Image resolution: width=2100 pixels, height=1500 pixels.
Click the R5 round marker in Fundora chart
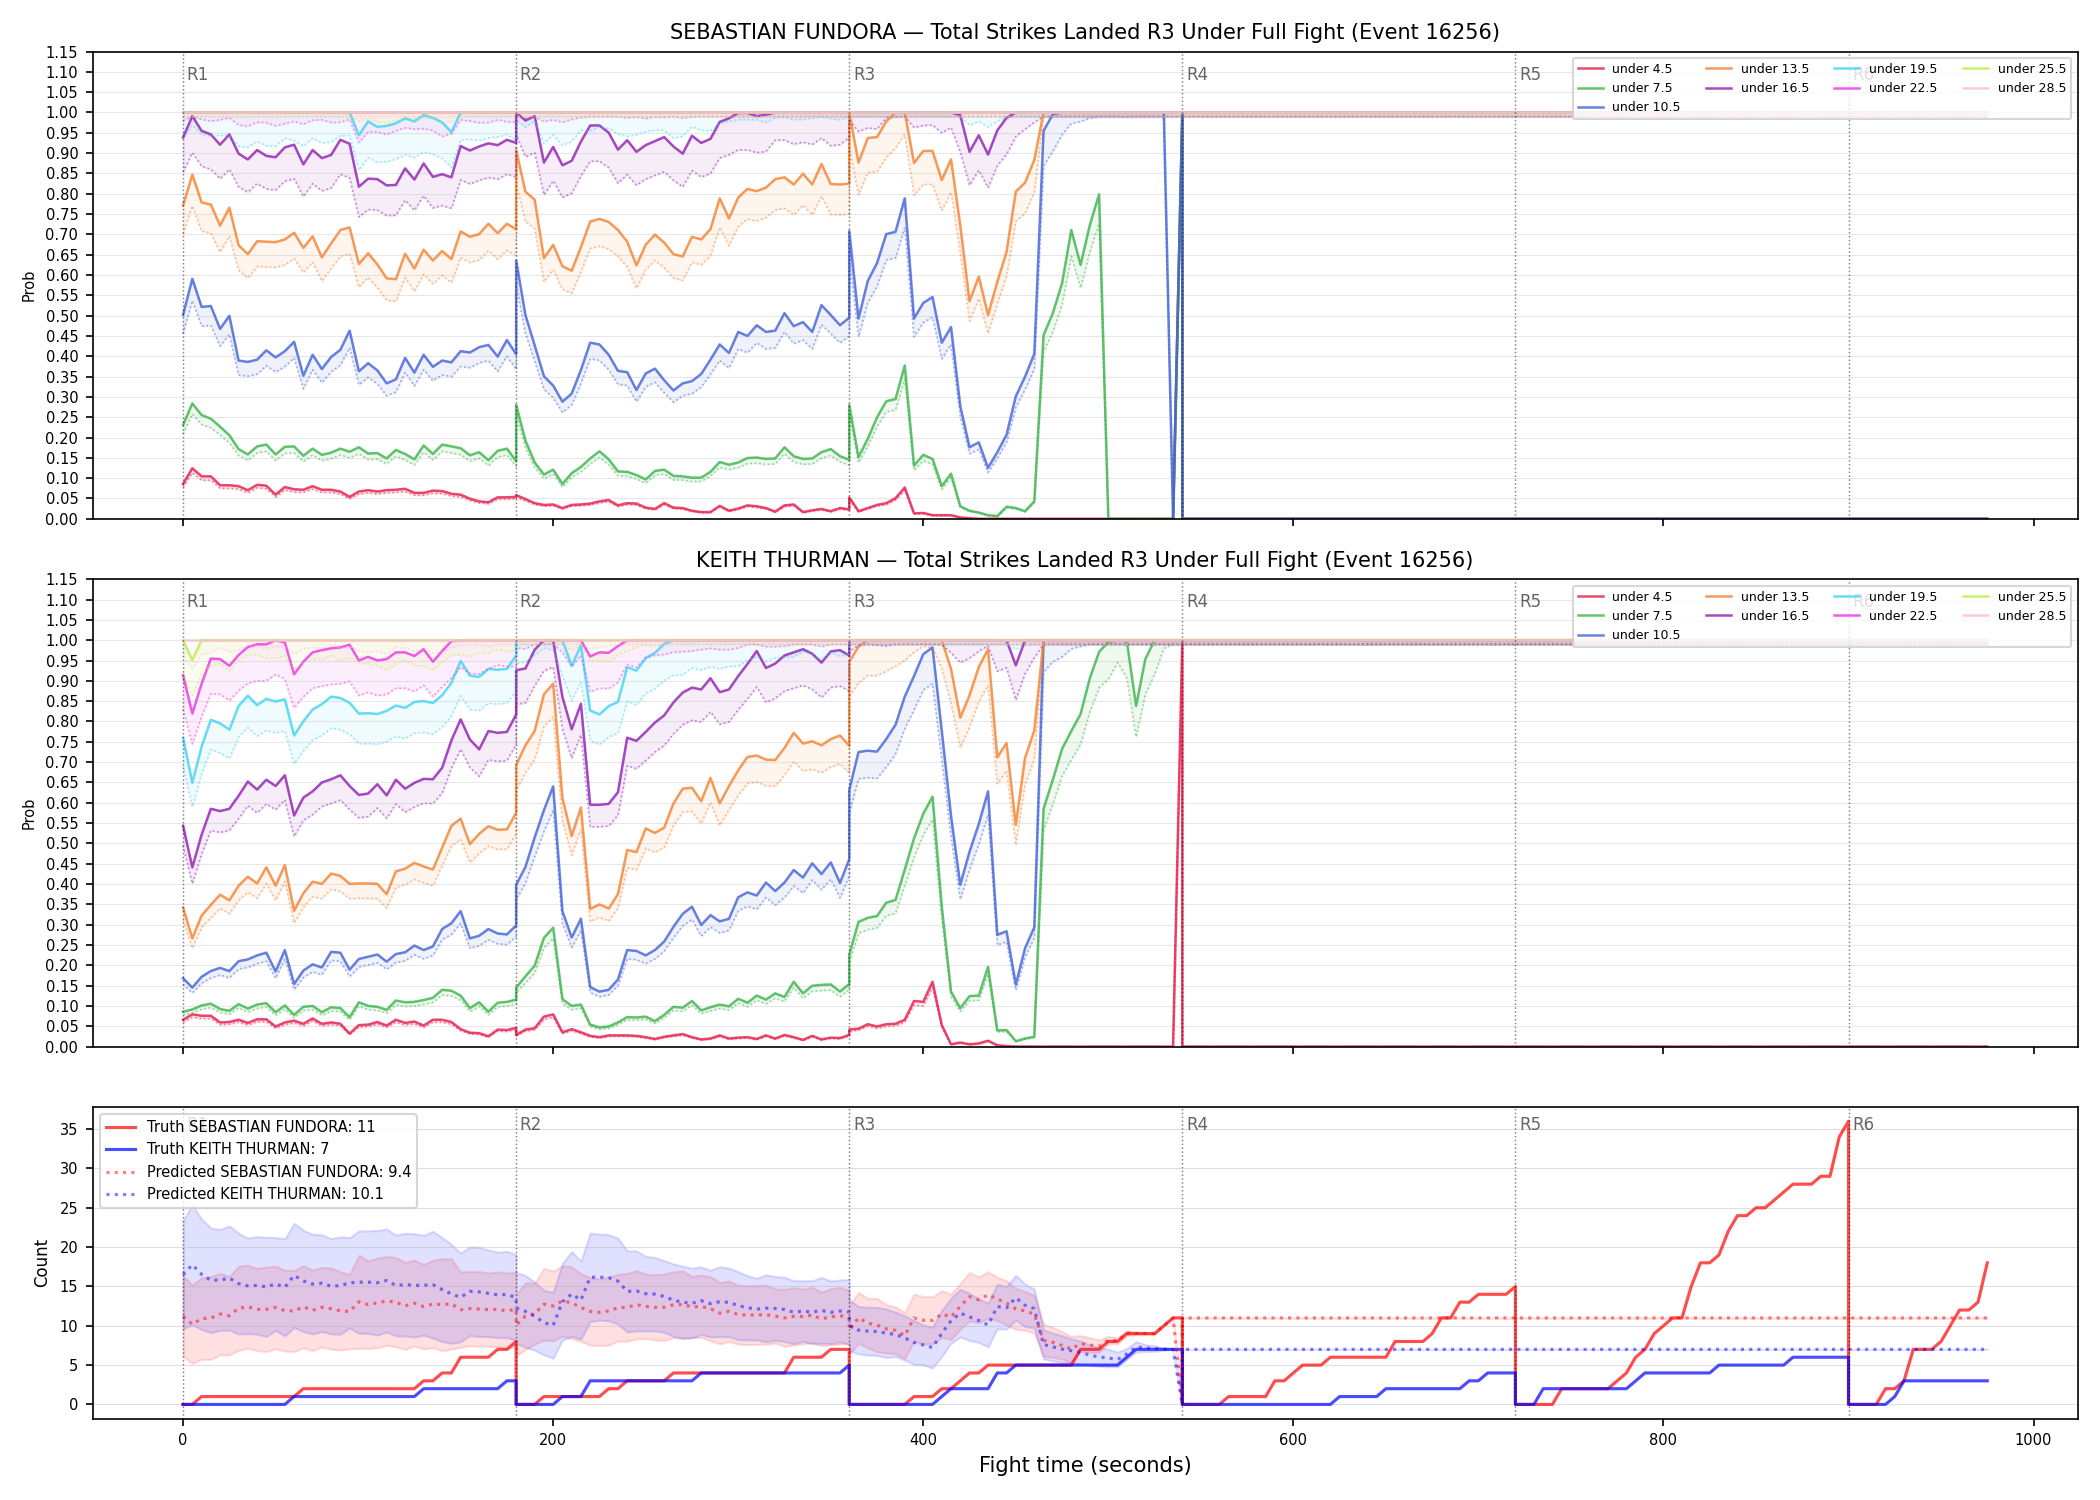(1530, 74)
